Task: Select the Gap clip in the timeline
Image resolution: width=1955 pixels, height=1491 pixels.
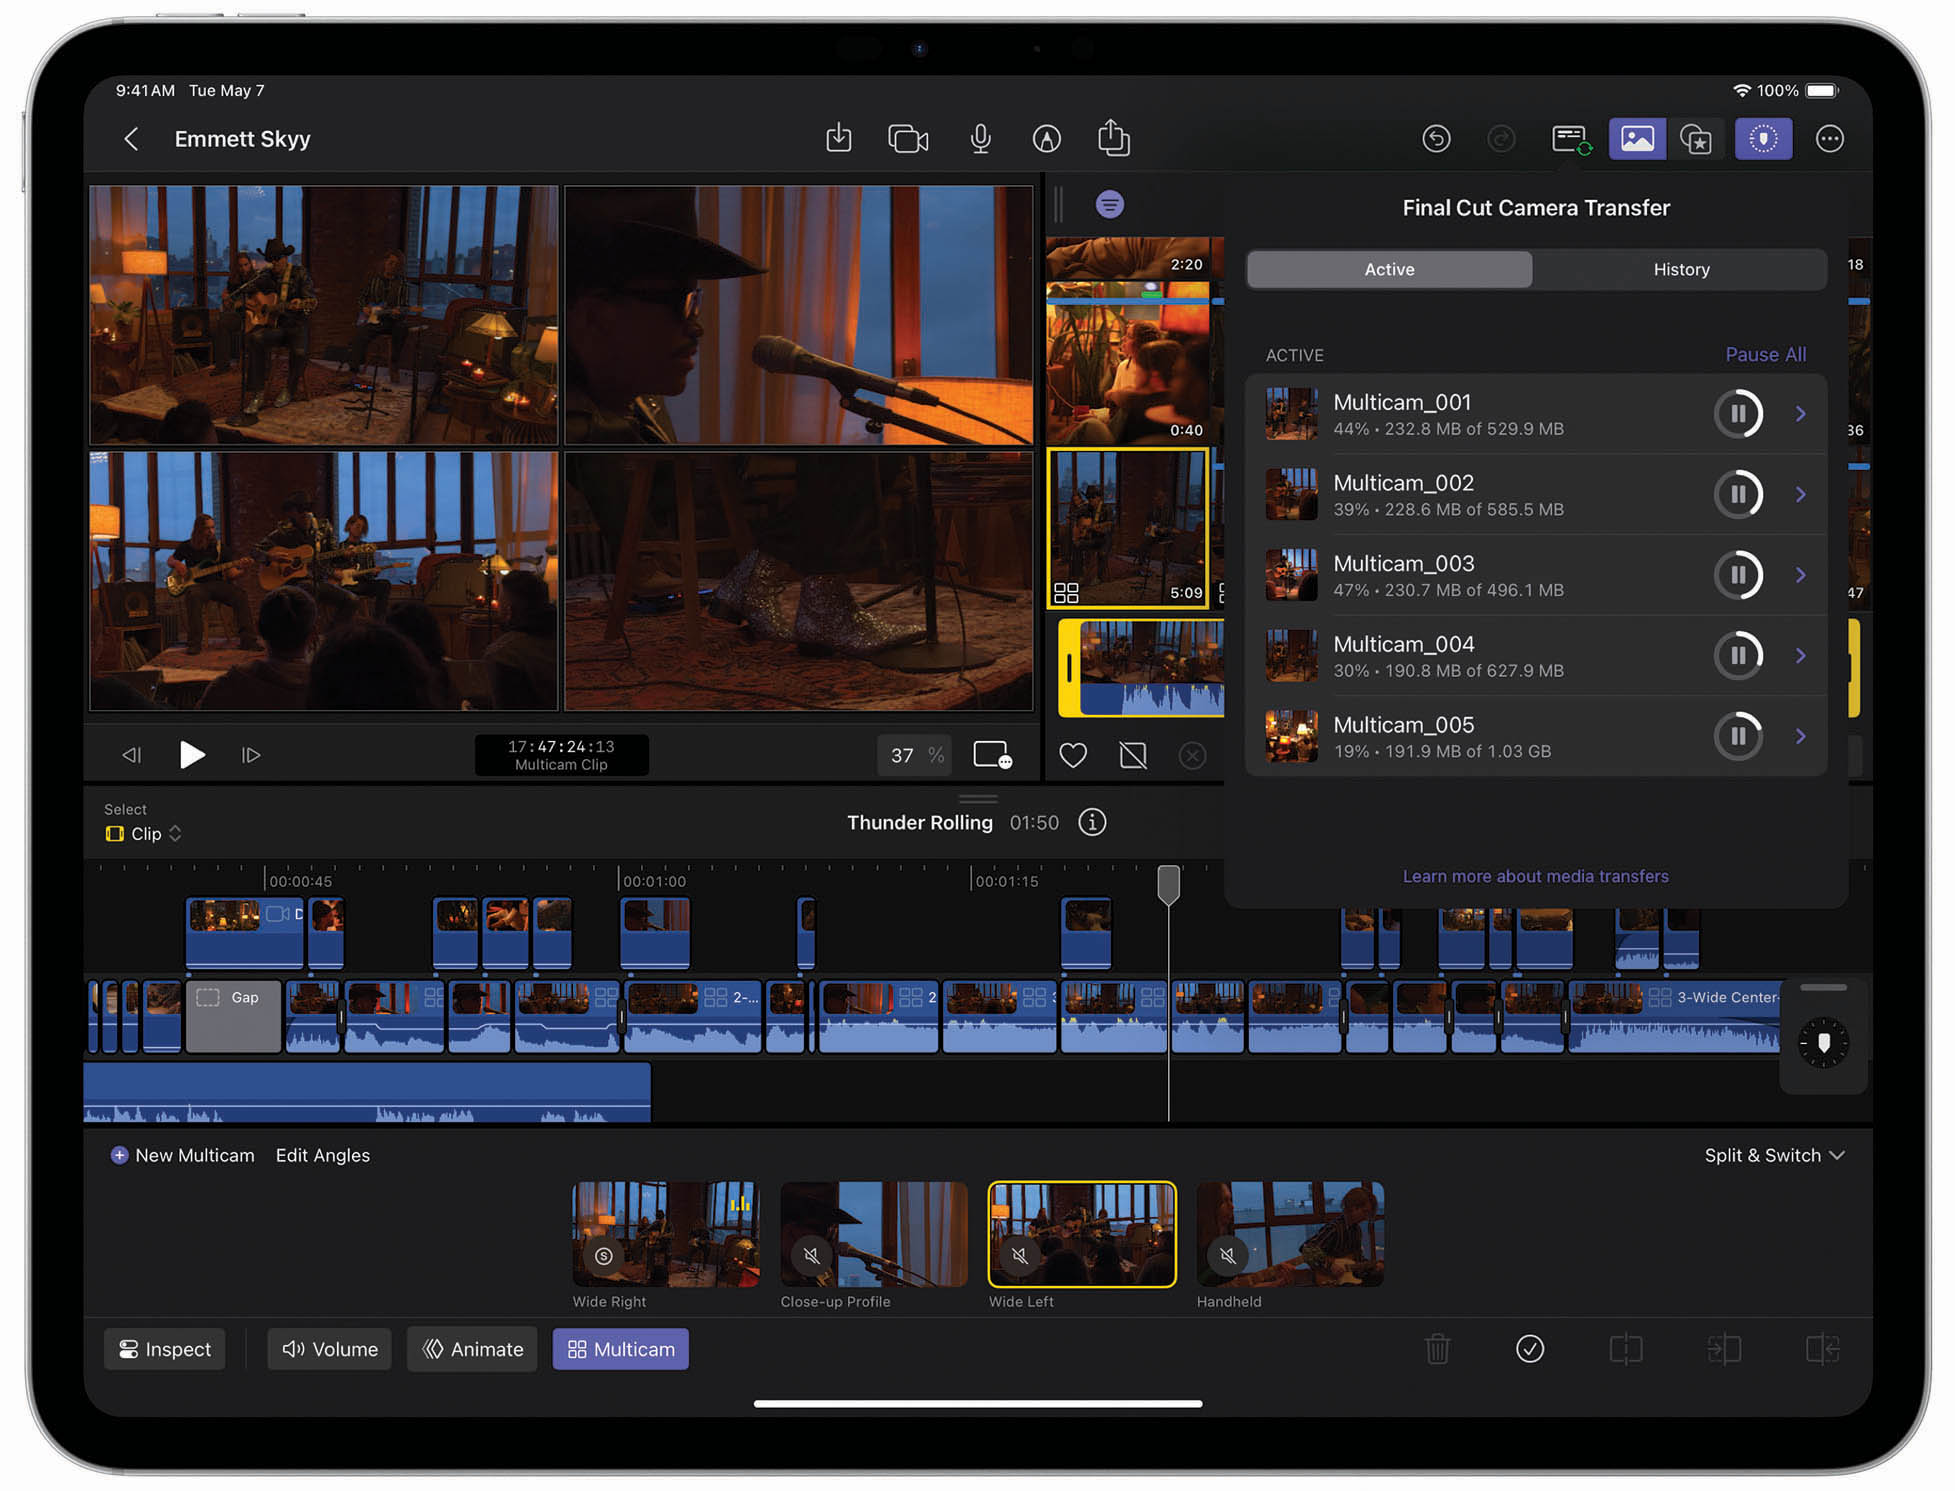Action: click(233, 1016)
